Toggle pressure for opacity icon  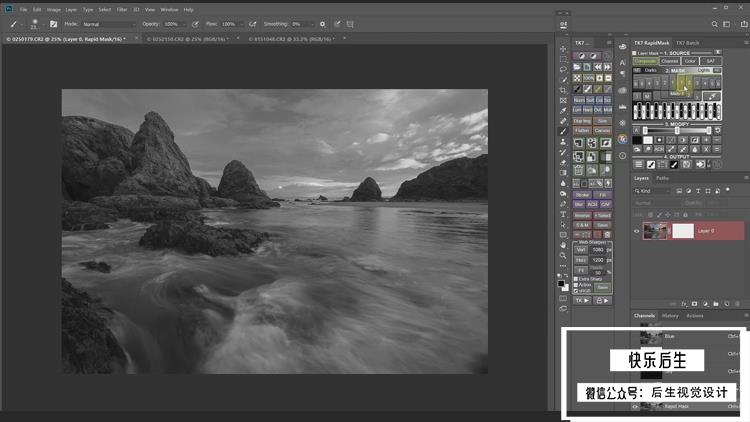(195, 24)
